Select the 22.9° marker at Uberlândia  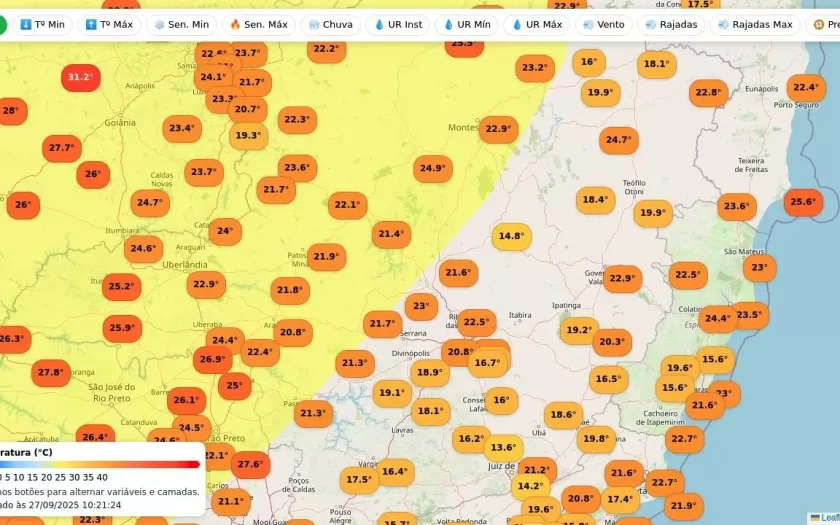tap(205, 285)
